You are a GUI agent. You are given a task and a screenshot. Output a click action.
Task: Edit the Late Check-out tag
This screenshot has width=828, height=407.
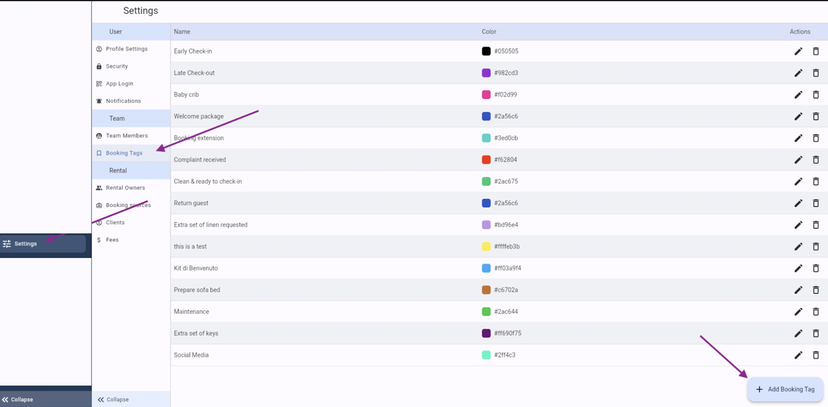(x=798, y=73)
